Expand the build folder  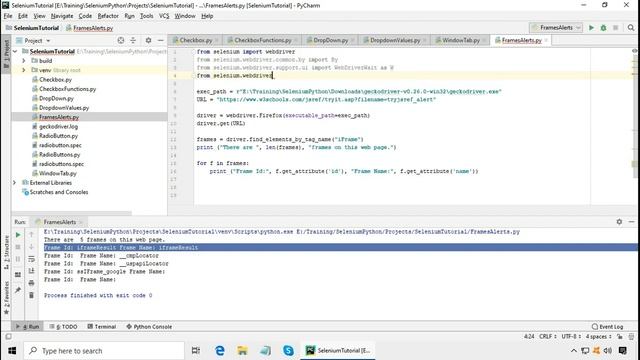[x=24, y=61]
